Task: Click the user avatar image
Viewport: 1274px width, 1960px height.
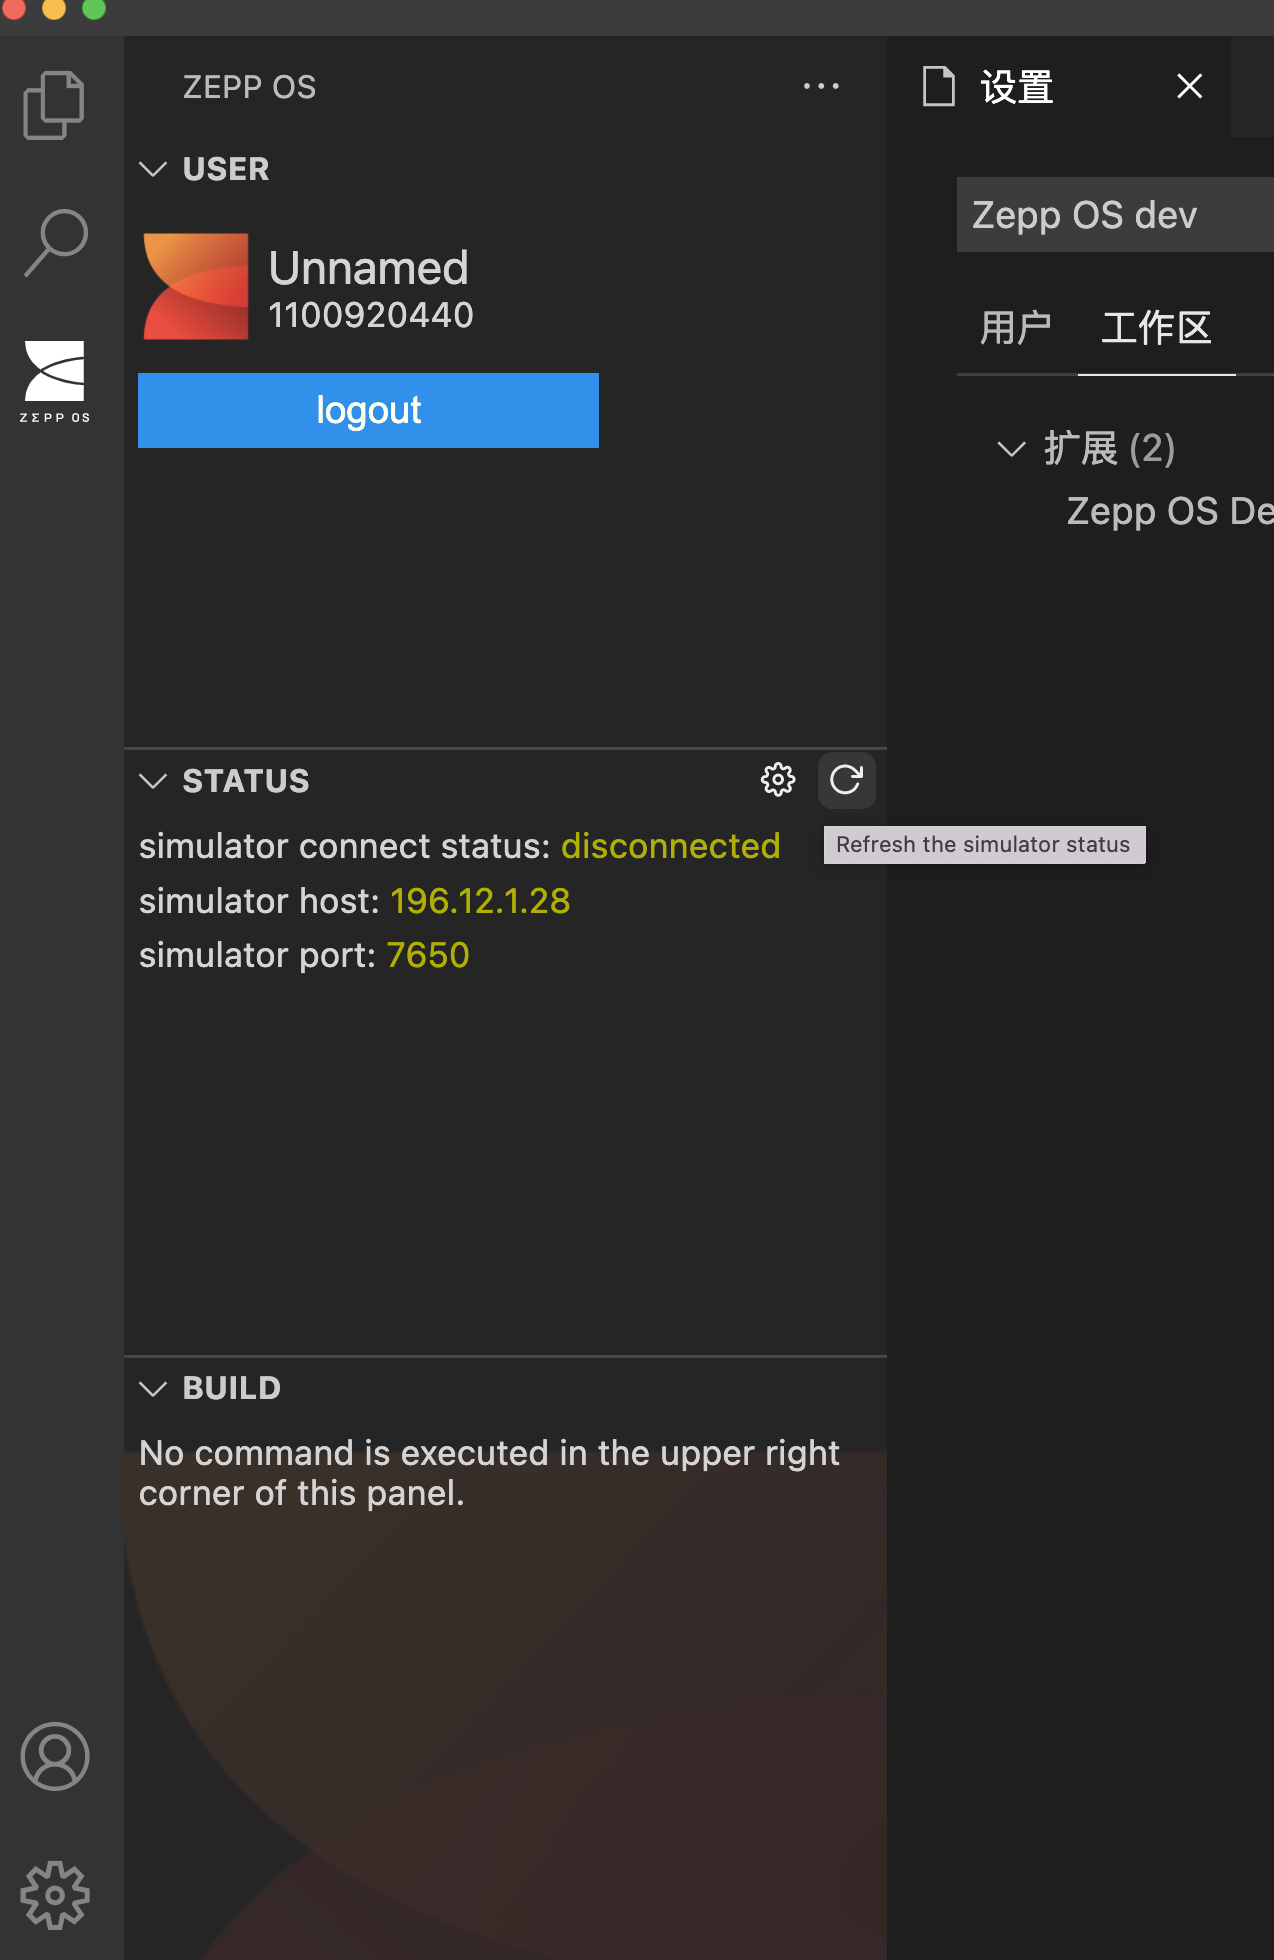Action: pos(196,287)
